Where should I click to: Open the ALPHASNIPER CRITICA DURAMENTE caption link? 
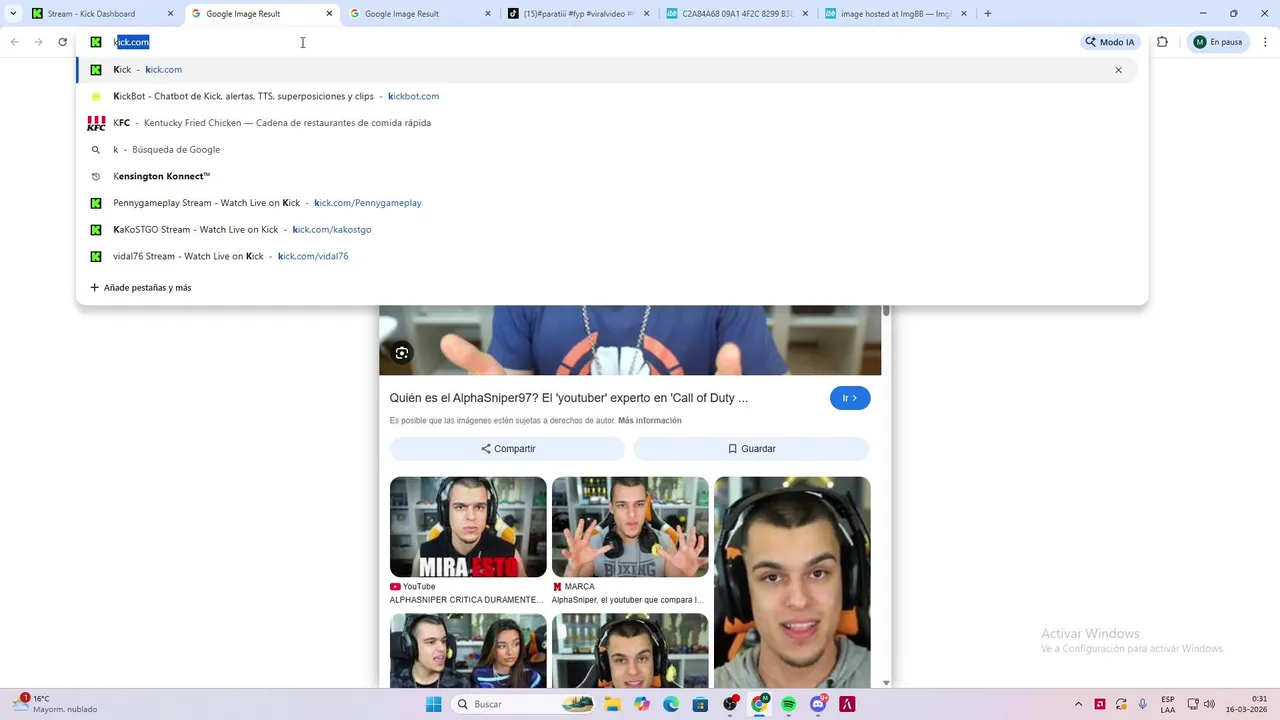(466, 600)
